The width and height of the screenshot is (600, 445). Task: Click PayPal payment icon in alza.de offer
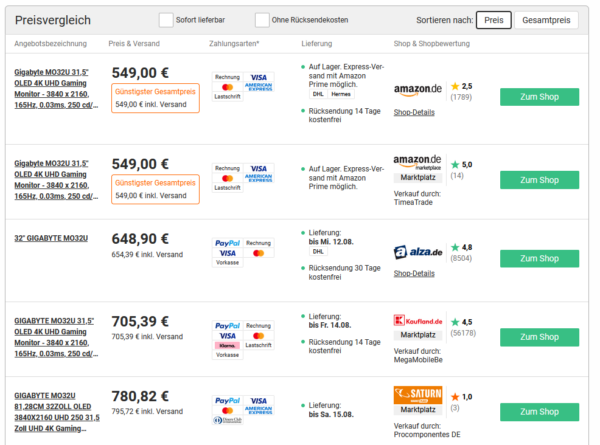227,243
